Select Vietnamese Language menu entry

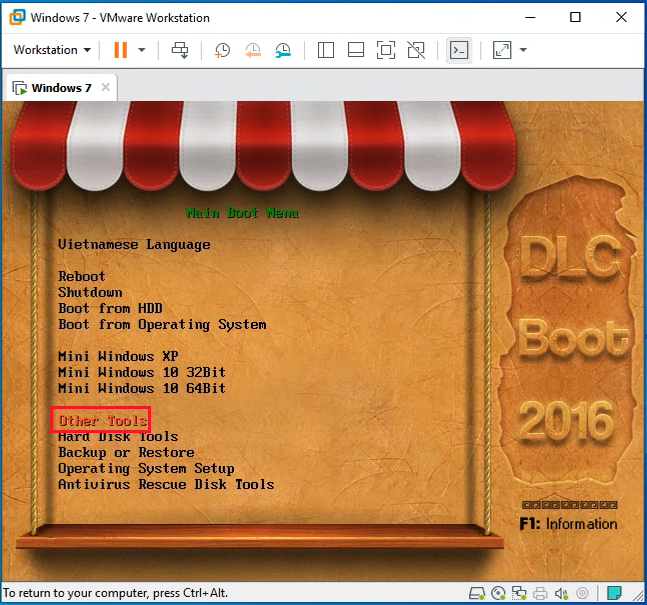[x=134, y=244]
